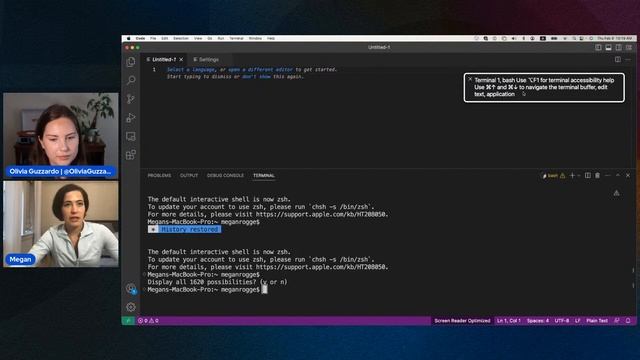Dismiss the terminal accessibility notification

470,79
